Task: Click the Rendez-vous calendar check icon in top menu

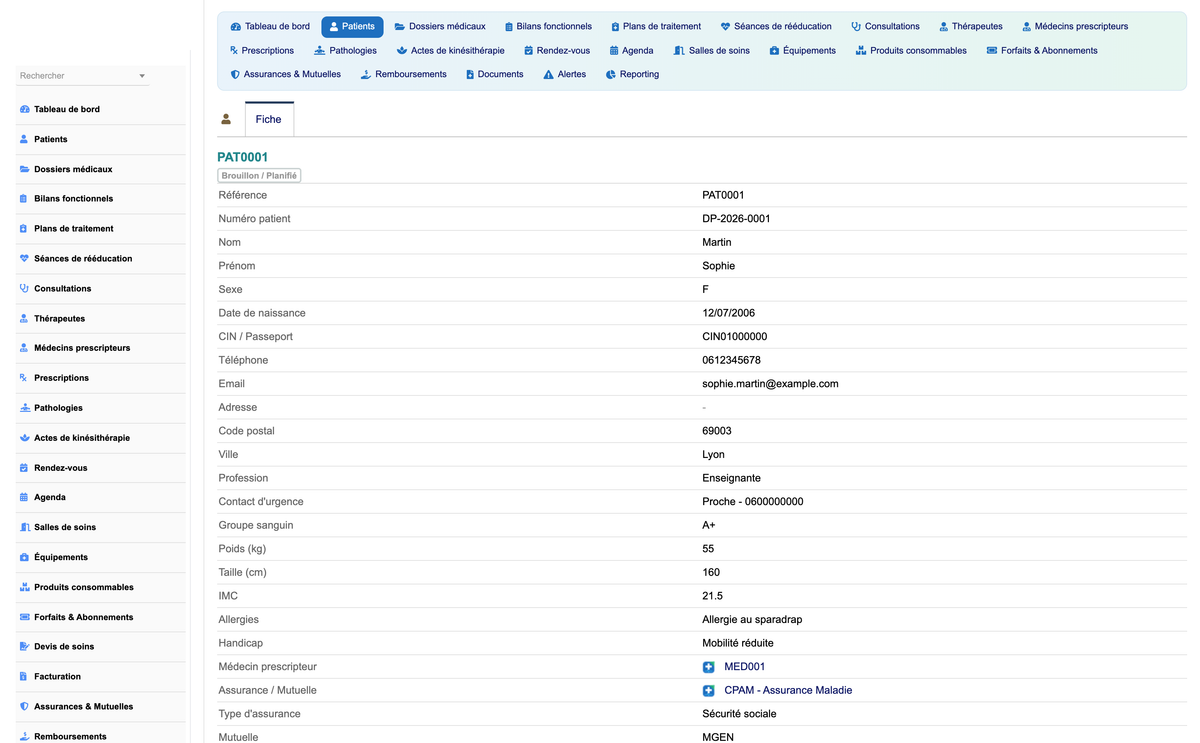Action: coord(528,50)
